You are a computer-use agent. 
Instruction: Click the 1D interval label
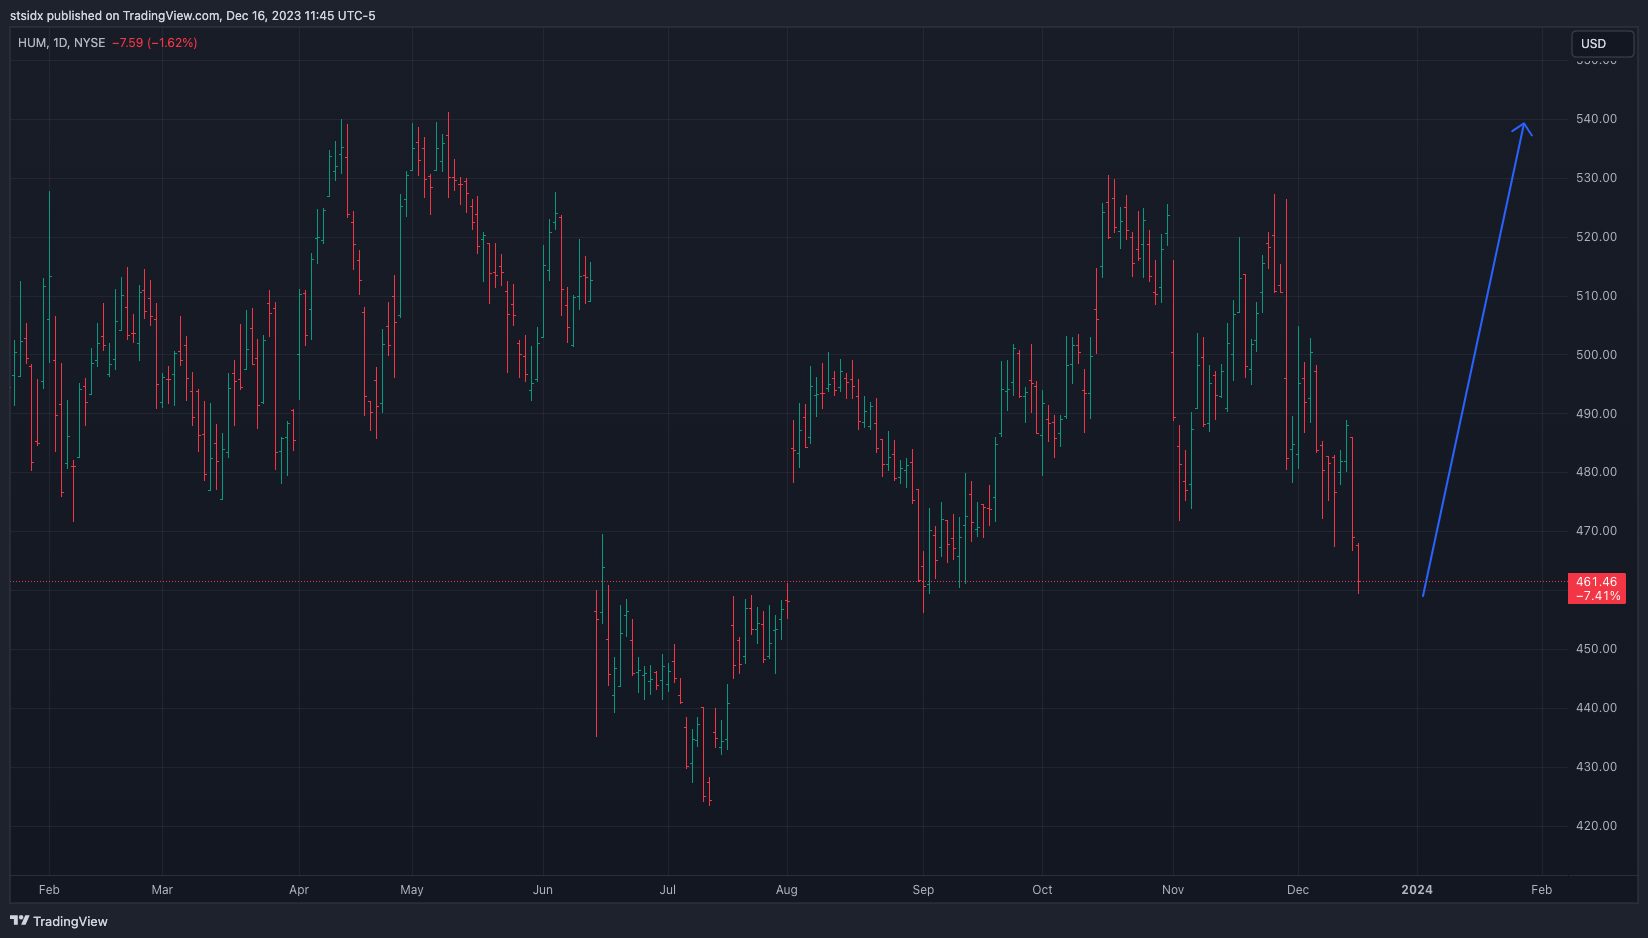point(61,43)
